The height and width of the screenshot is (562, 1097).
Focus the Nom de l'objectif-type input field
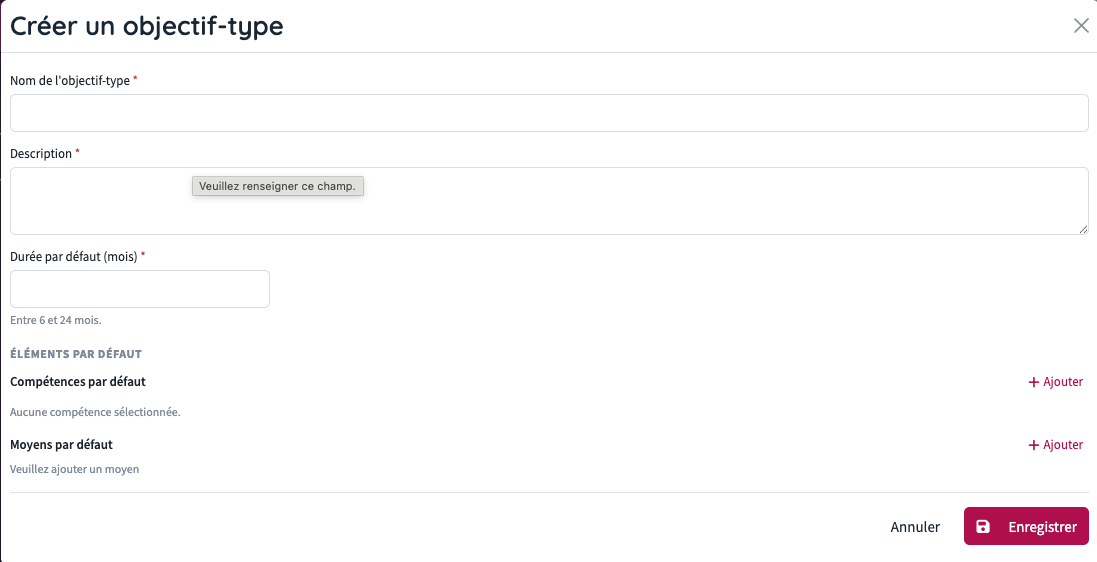click(549, 113)
